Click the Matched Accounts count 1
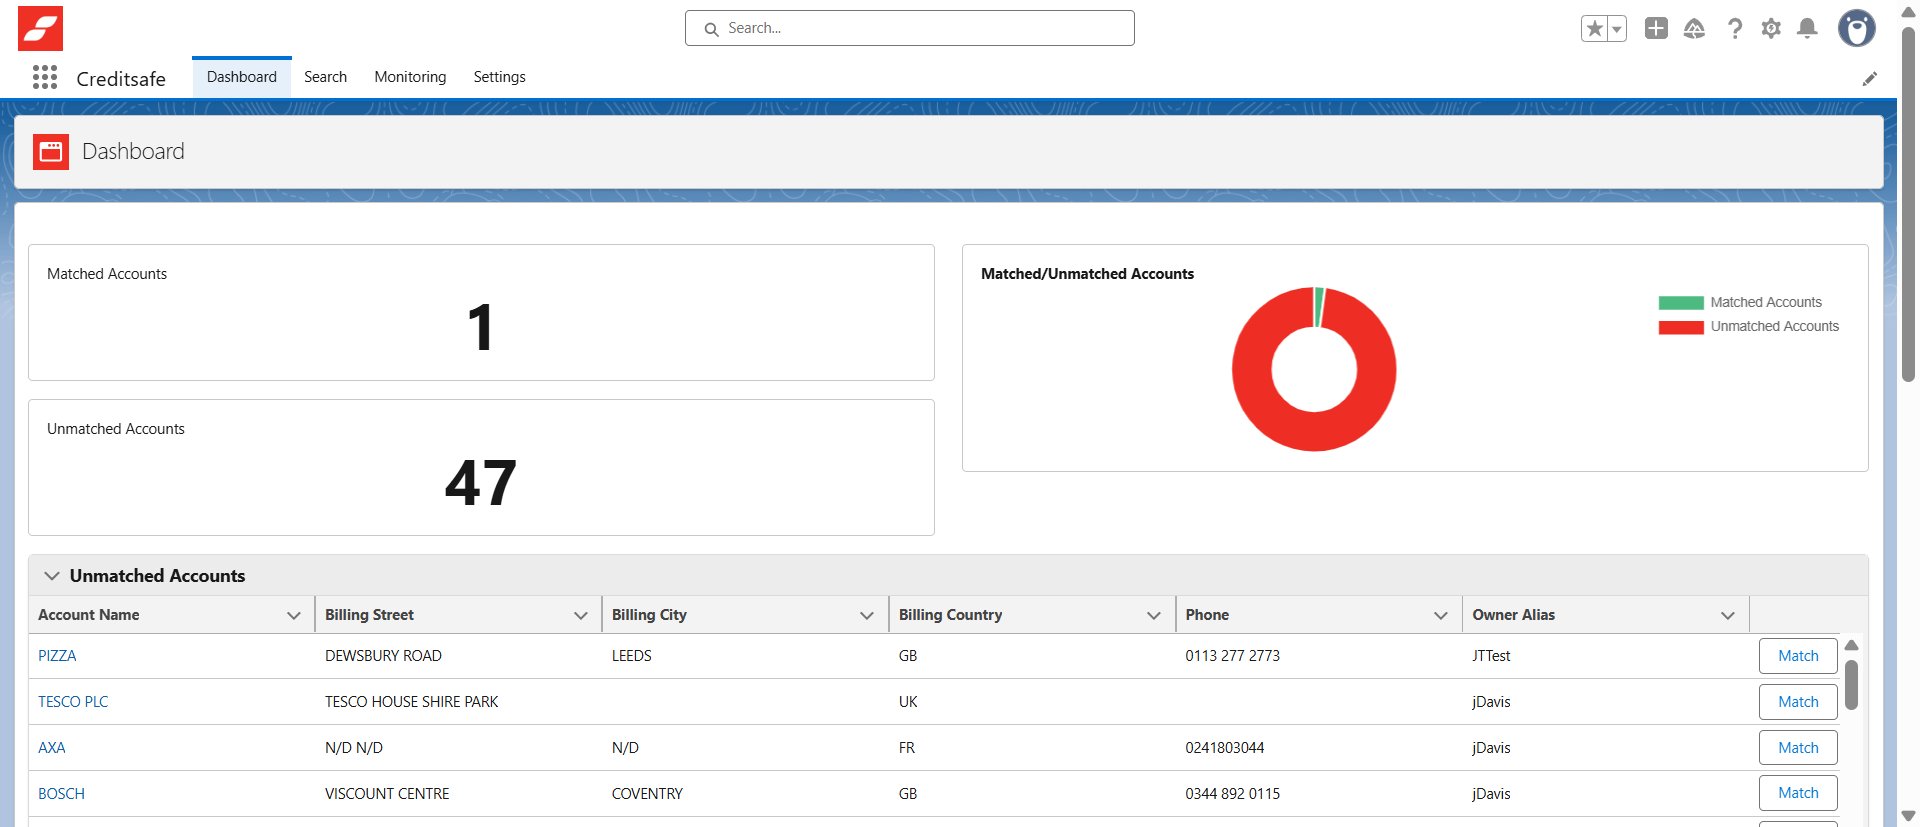1920x827 pixels. [x=481, y=328]
